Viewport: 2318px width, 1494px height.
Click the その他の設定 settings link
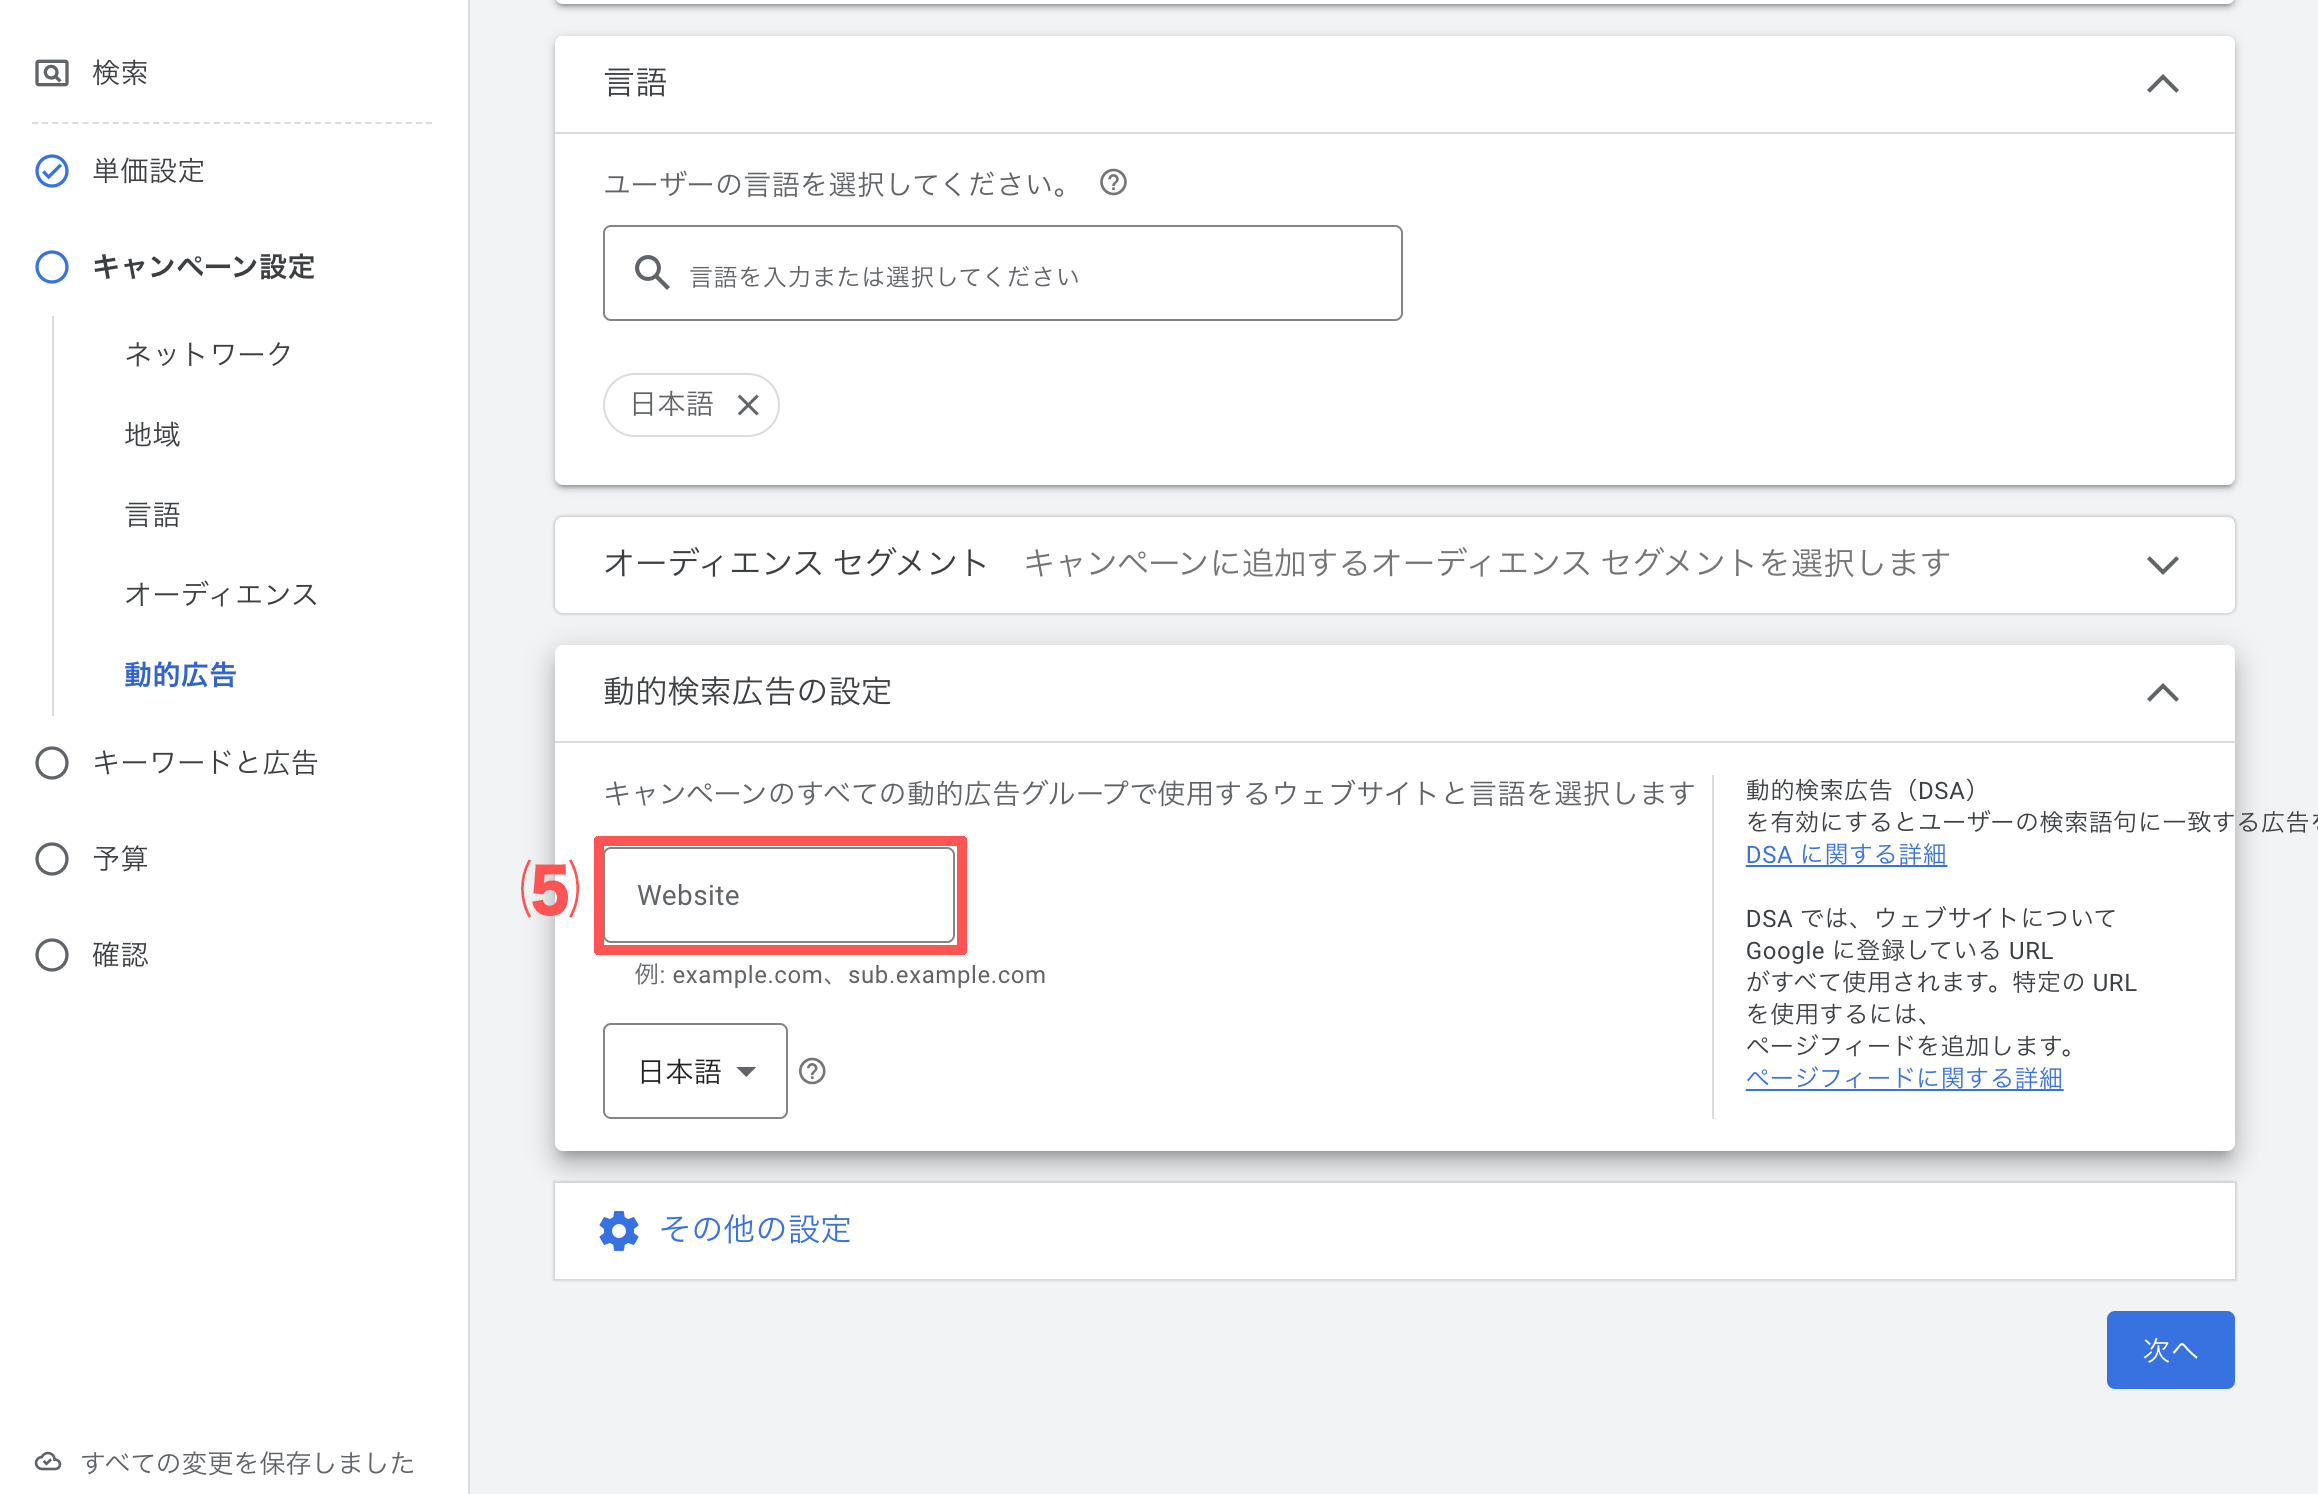click(x=755, y=1229)
